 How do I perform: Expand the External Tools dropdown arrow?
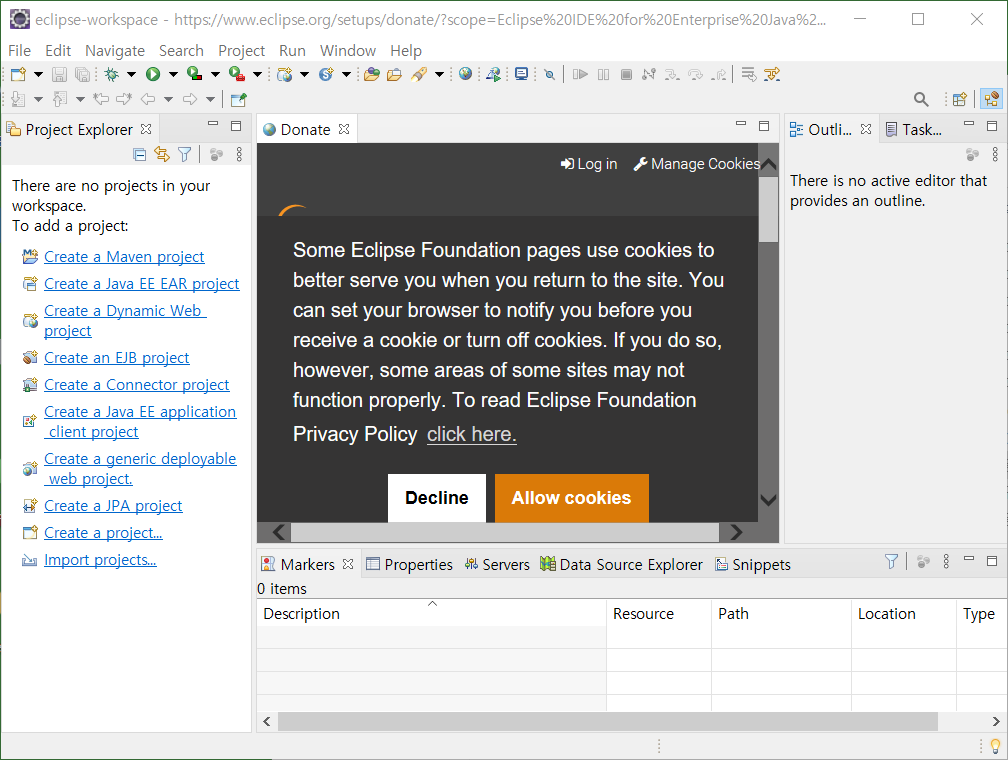tap(257, 75)
